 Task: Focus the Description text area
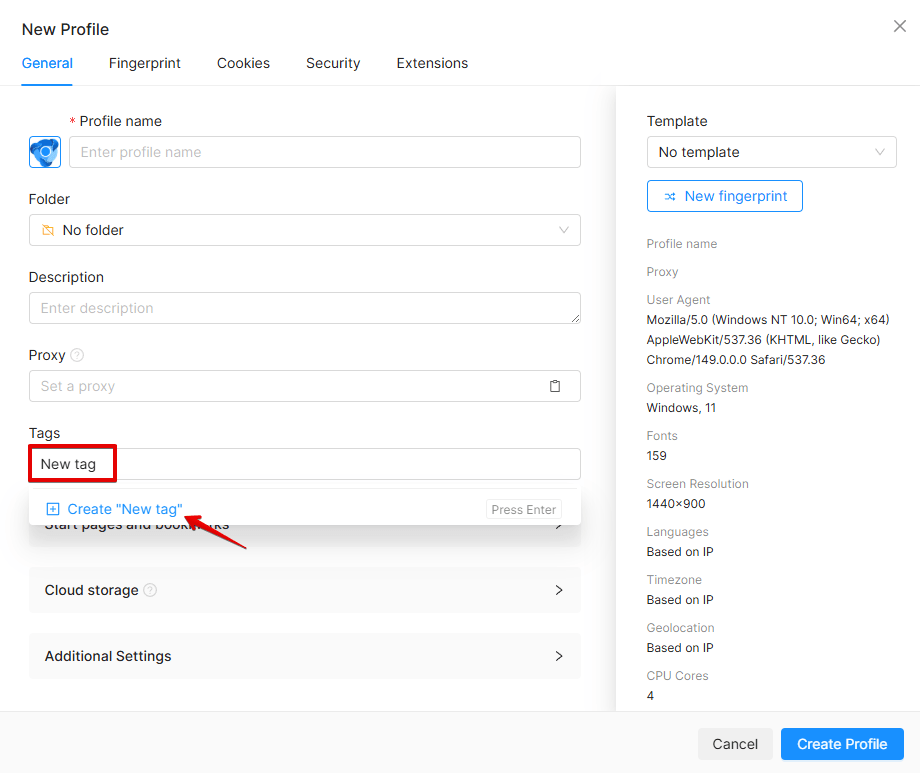(x=305, y=308)
